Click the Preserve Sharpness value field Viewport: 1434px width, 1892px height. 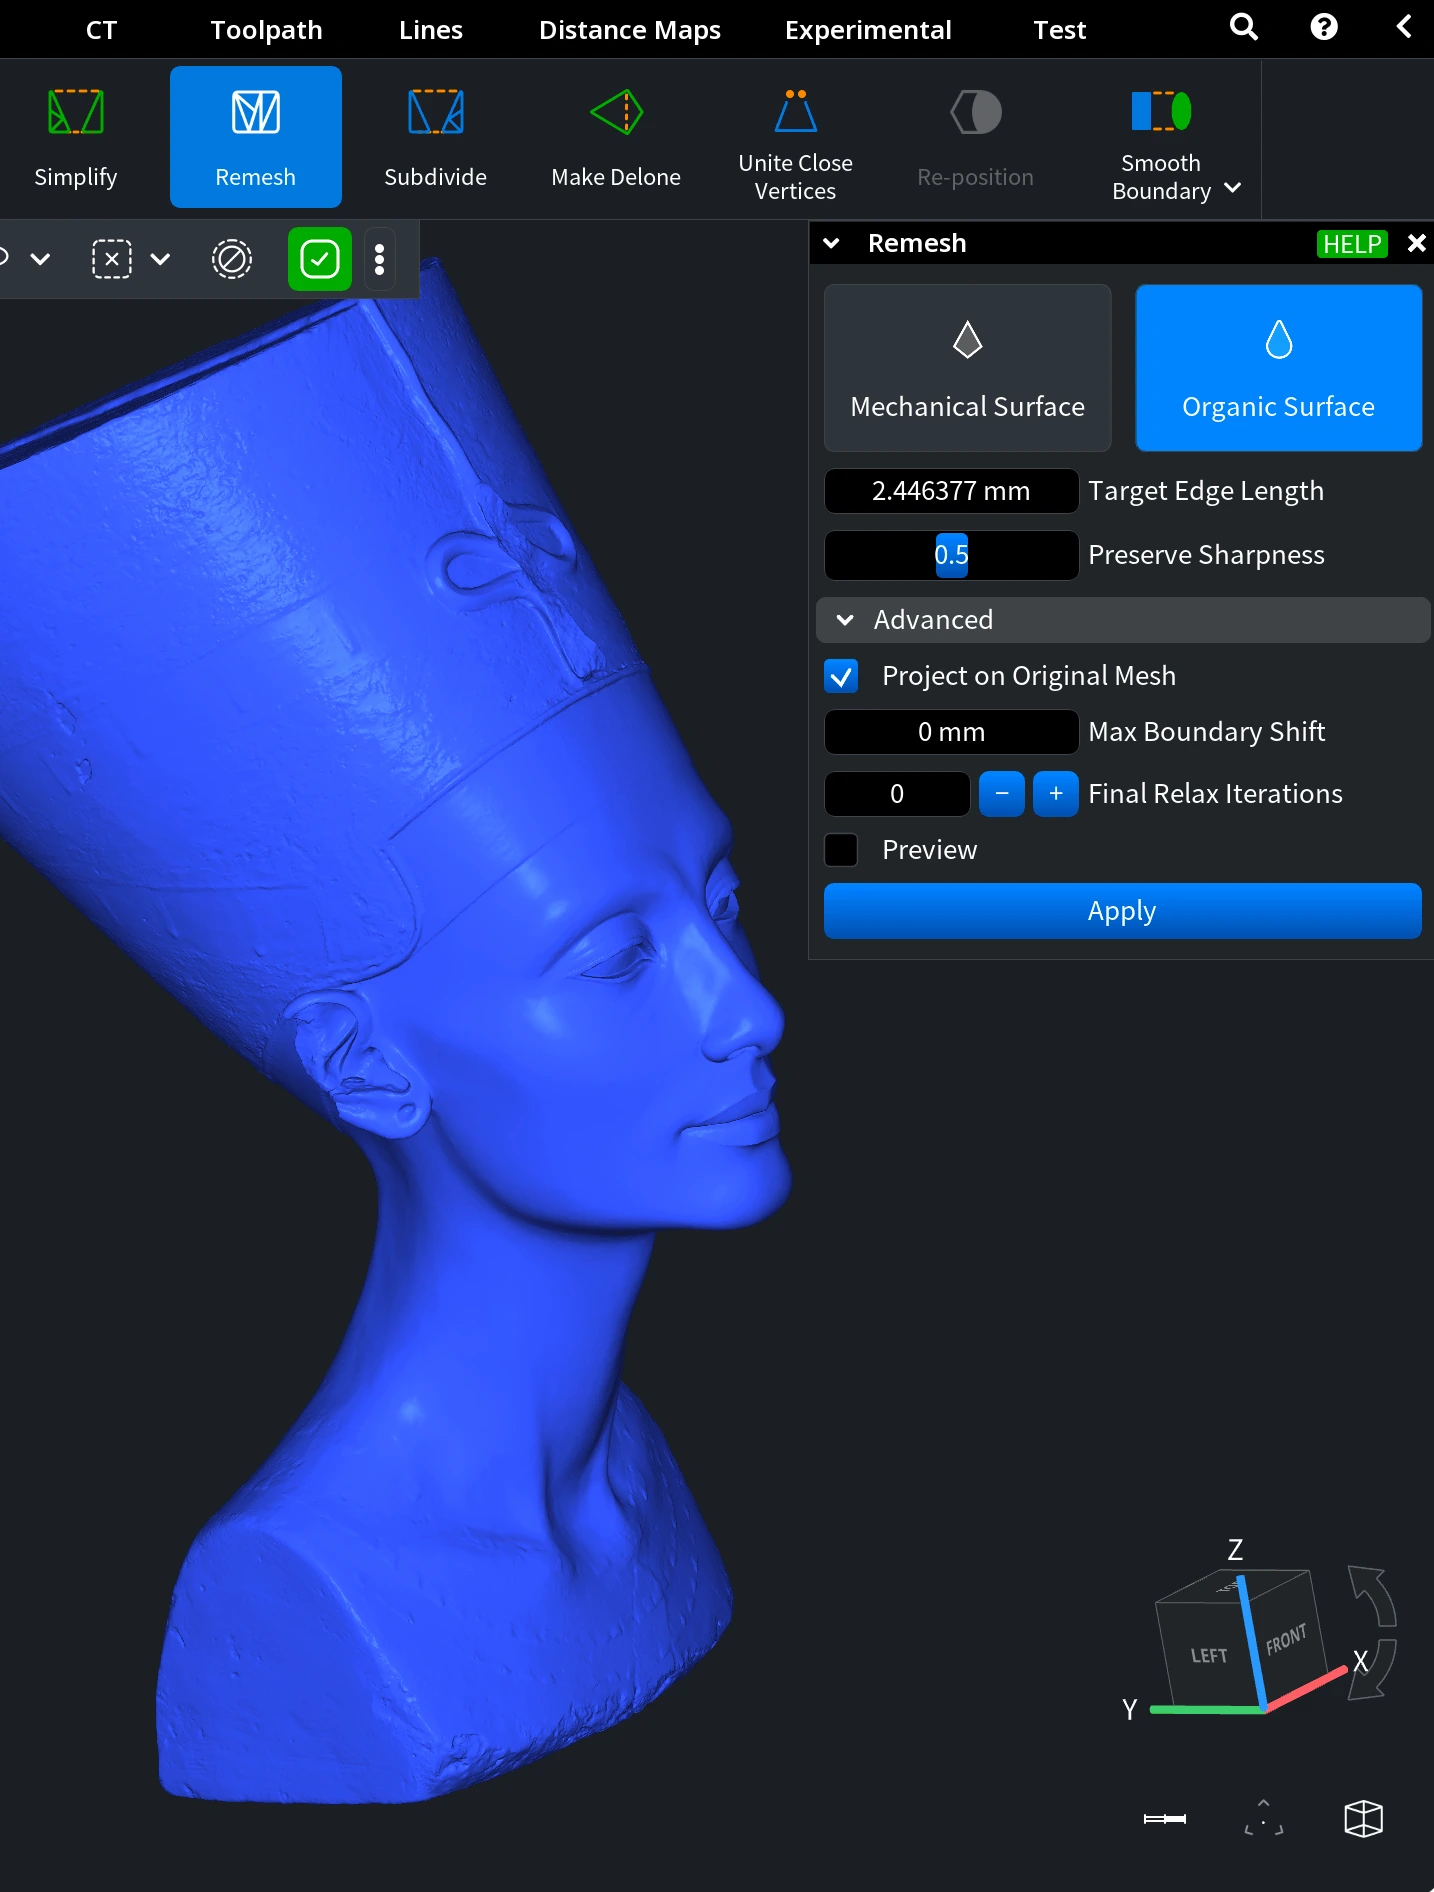point(951,555)
